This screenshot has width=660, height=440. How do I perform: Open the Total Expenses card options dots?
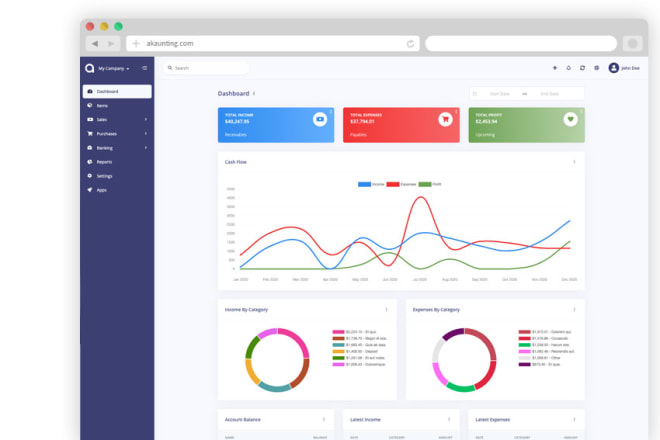pyautogui.click(x=456, y=112)
